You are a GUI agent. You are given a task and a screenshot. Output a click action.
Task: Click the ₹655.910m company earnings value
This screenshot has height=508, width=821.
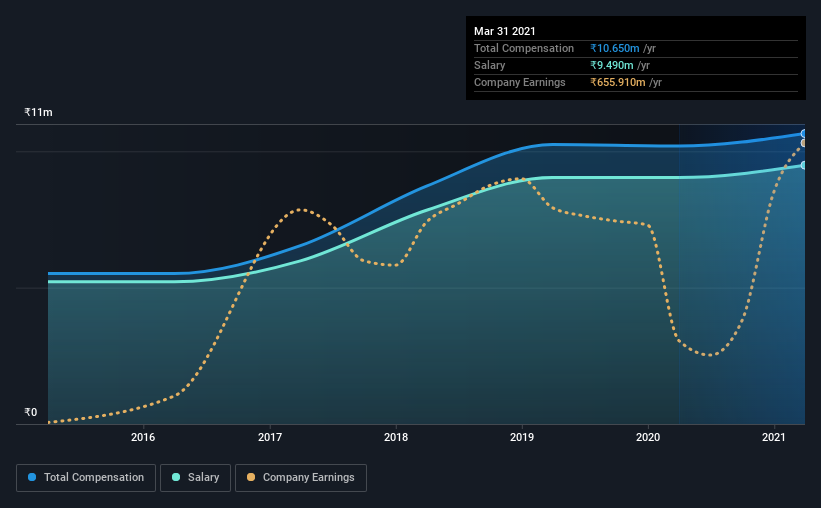[618, 82]
